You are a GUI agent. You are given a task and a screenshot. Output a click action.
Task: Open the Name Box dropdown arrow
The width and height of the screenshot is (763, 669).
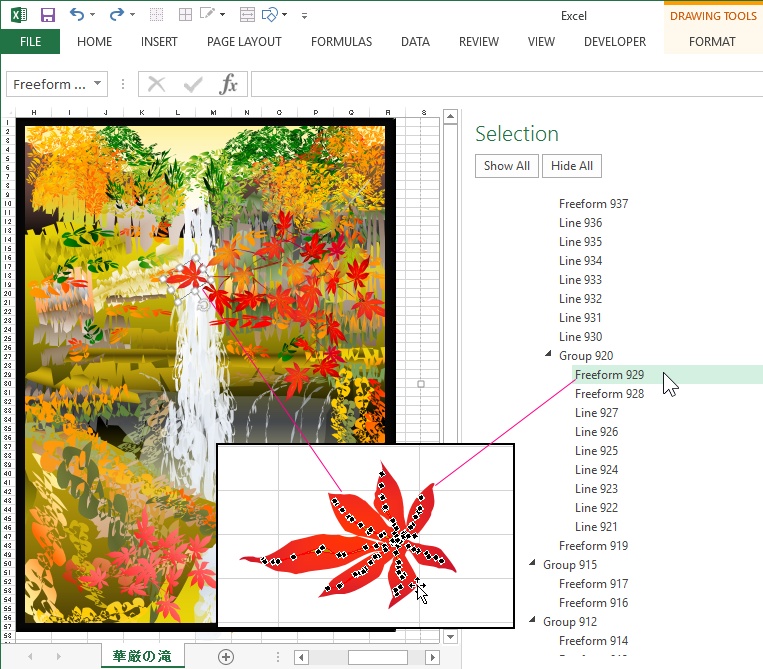pyautogui.click(x=97, y=85)
